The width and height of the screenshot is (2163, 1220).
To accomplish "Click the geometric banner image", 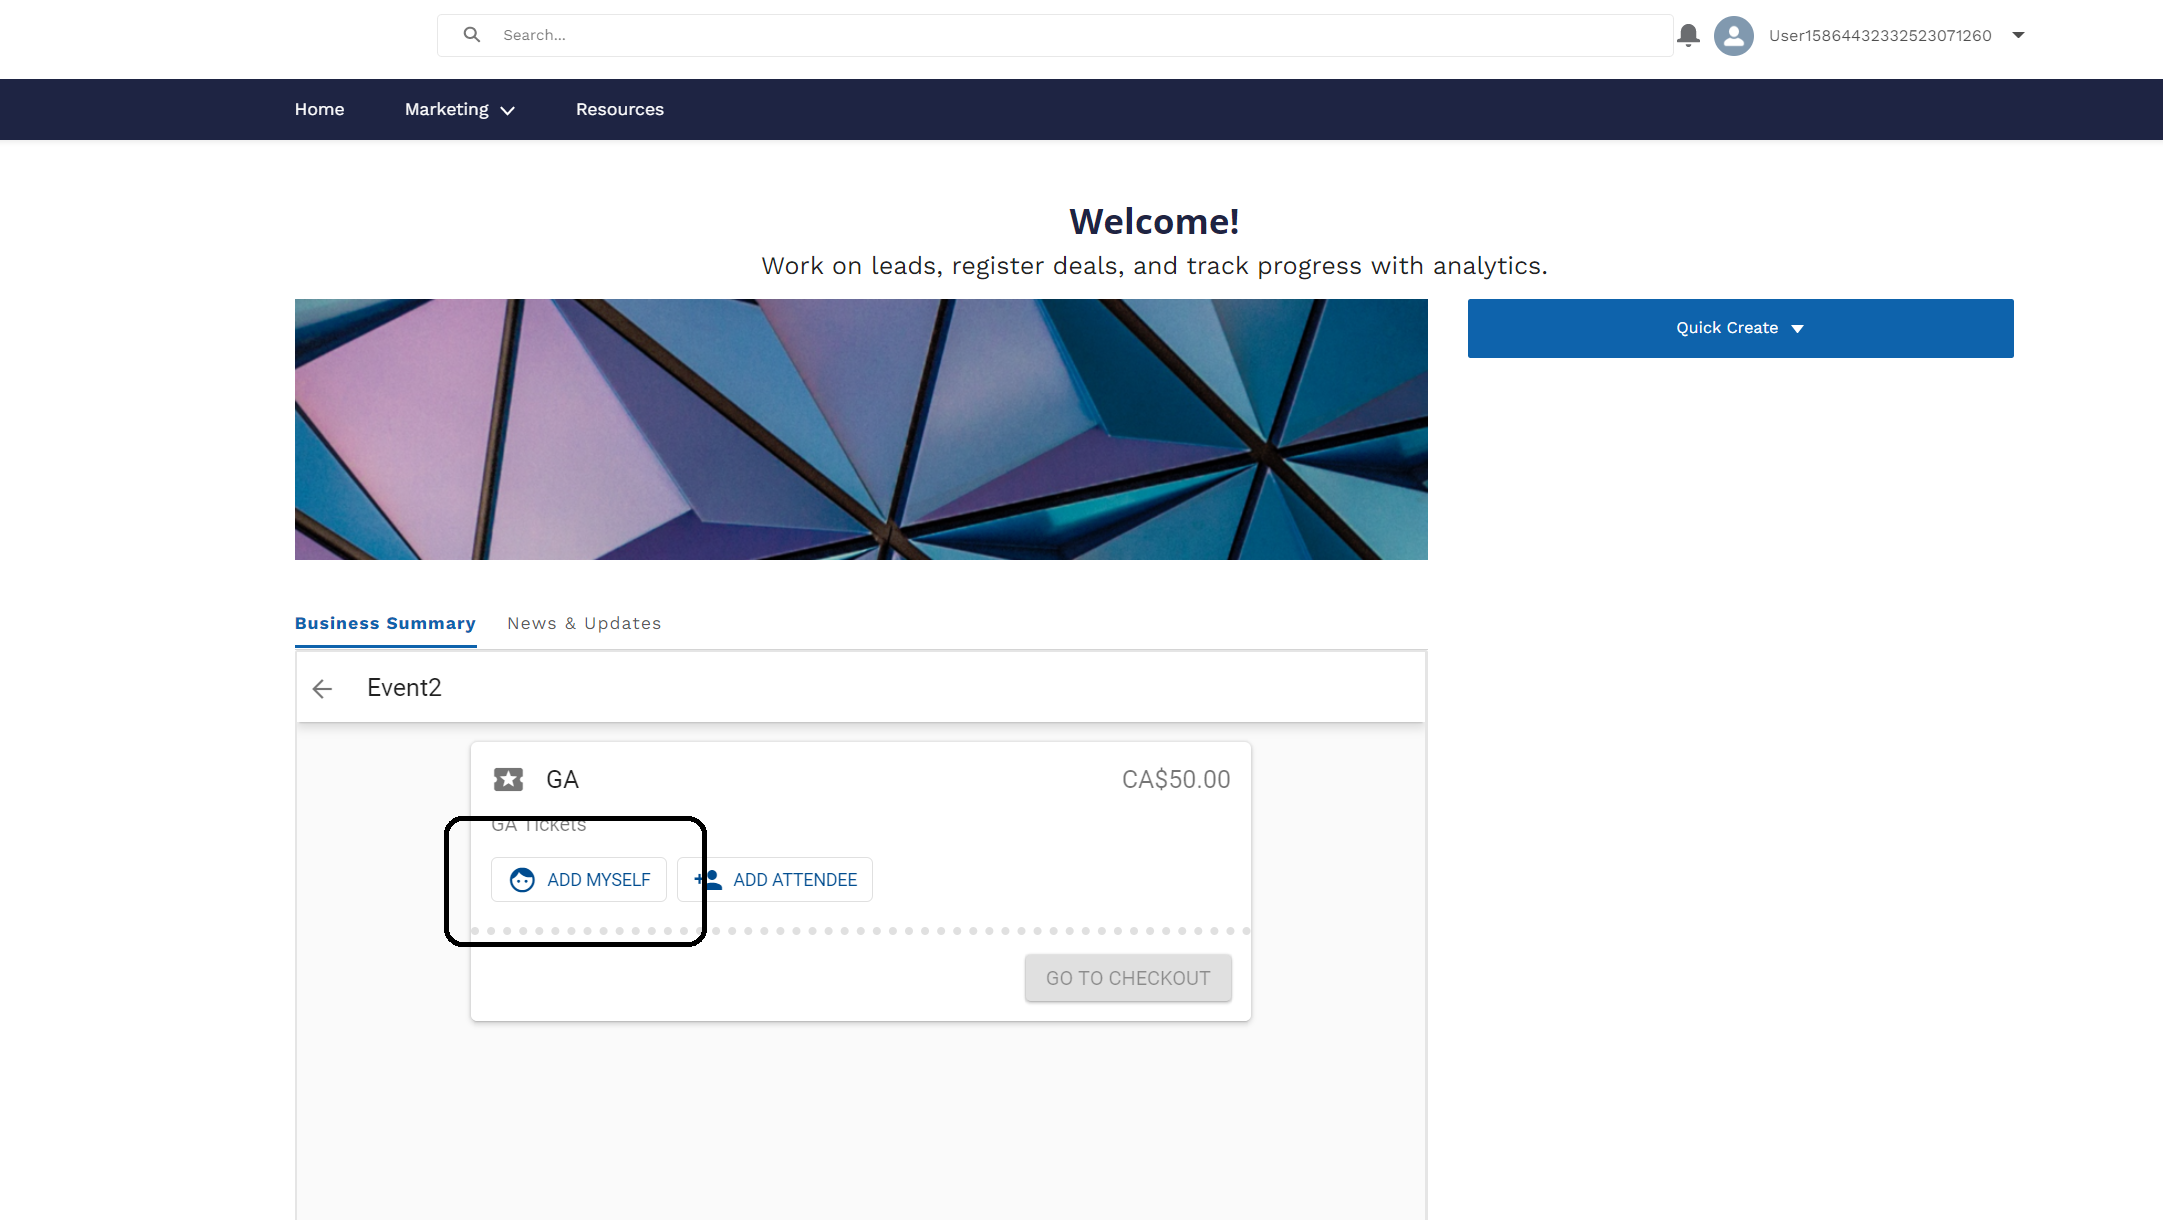I will (861, 429).
